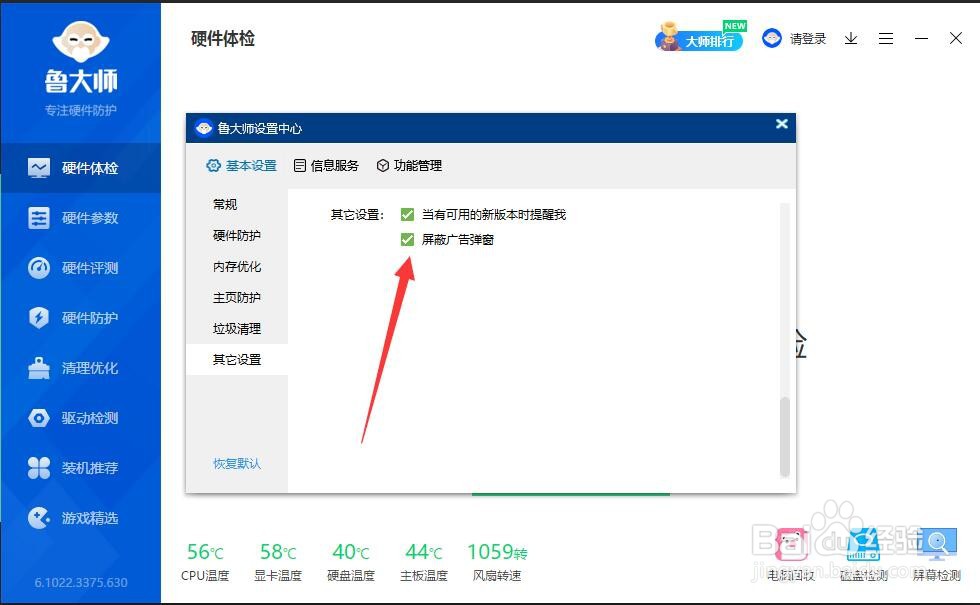
Task: Select 清理优化 cleanup section
Action: (81, 368)
